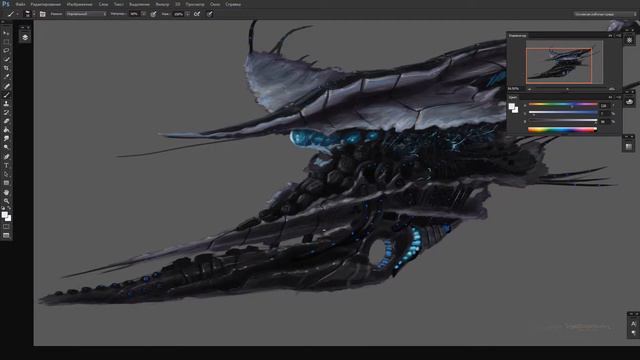Select the Rectangular Marquee tool

coord(6,42)
